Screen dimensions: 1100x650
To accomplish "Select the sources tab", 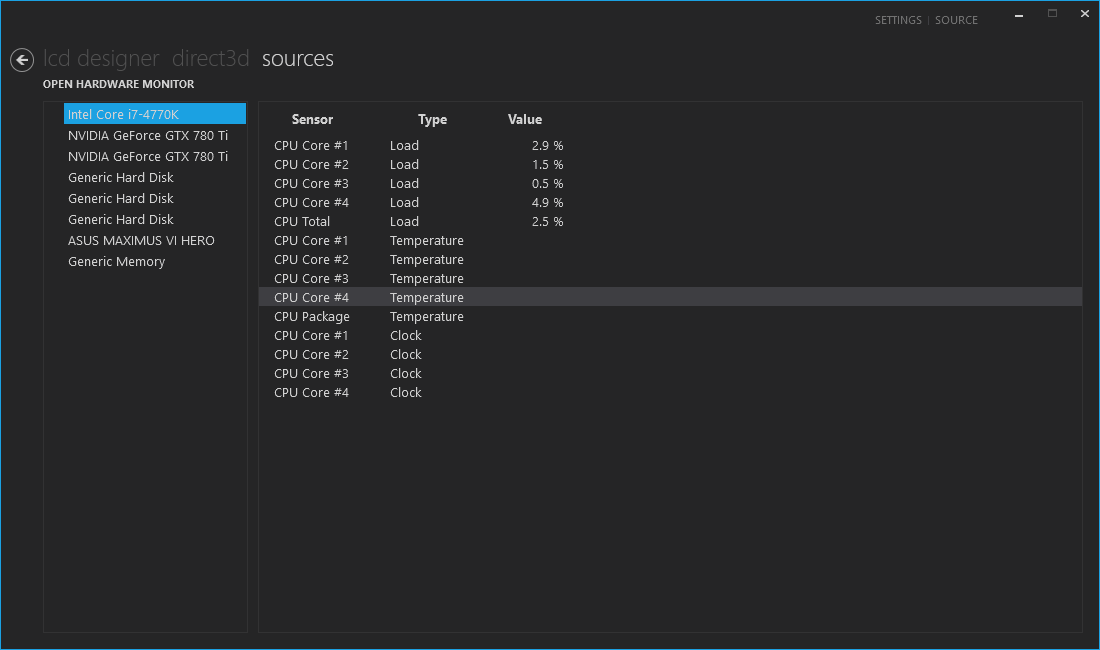I will (297, 59).
